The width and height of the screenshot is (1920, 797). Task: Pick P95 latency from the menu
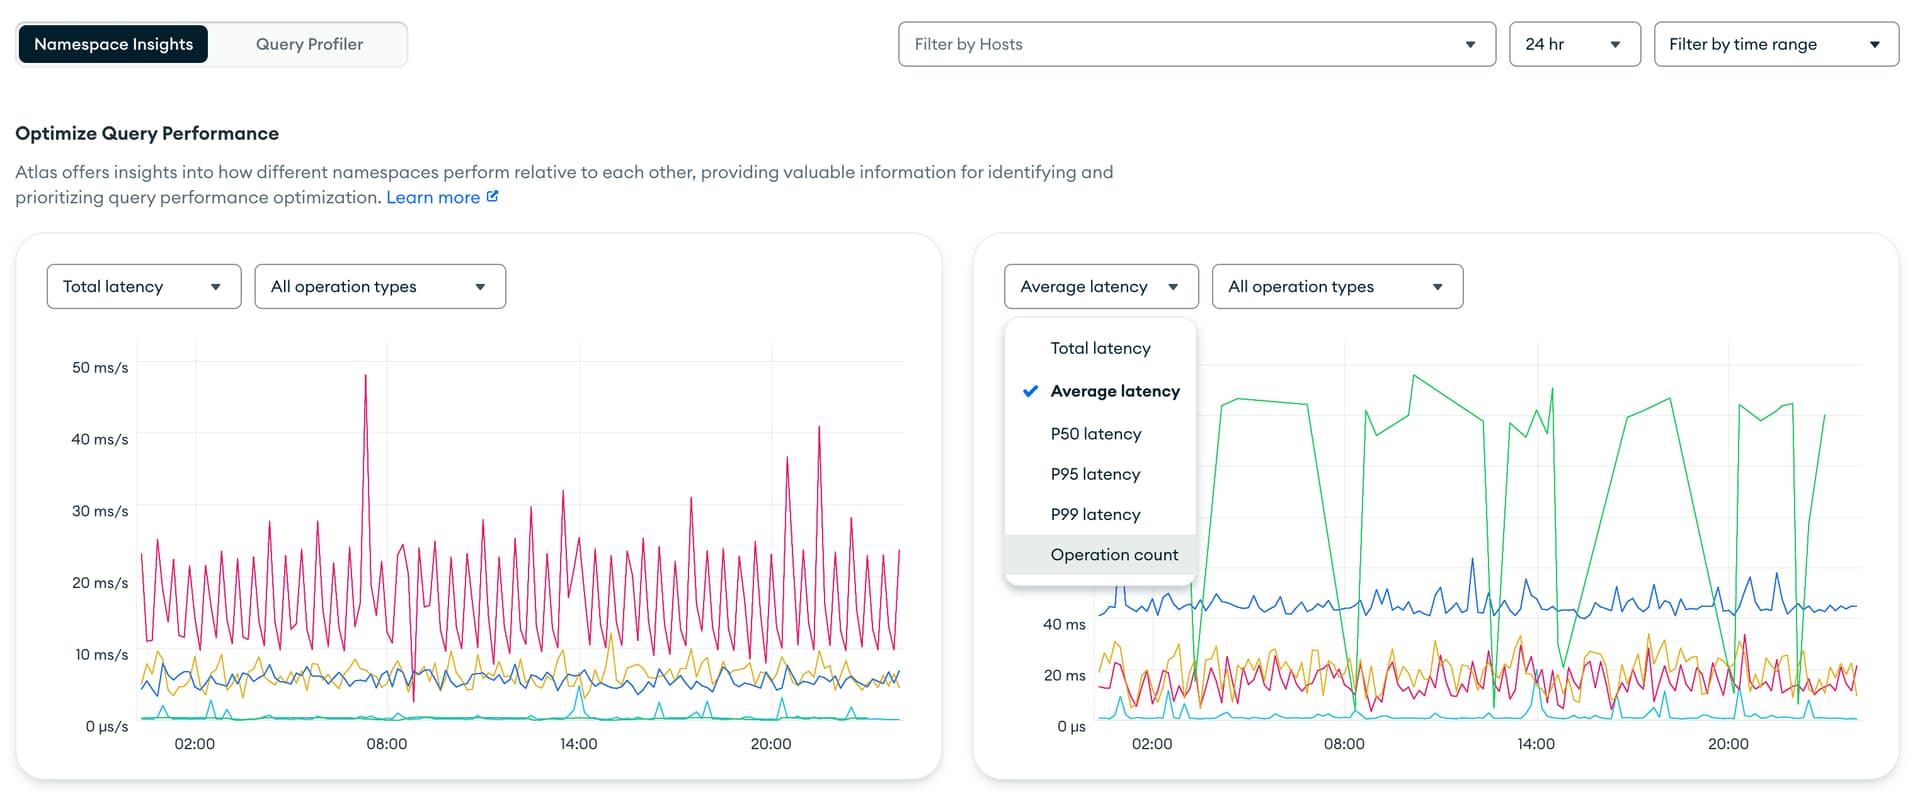coord(1095,474)
